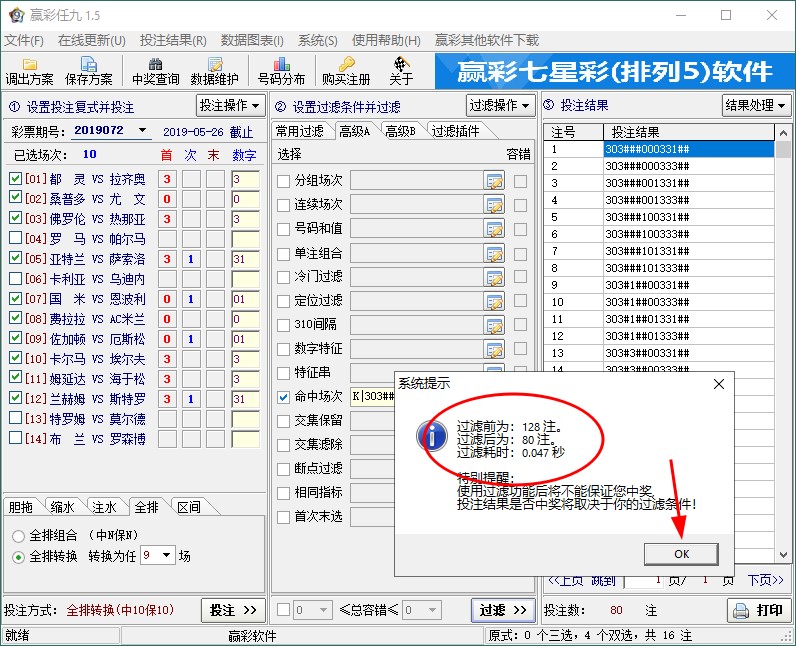Image resolution: width=796 pixels, height=646 pixels.
Task: Click OK in the 系统提示 dialog
Action: [x=680, y=553]
